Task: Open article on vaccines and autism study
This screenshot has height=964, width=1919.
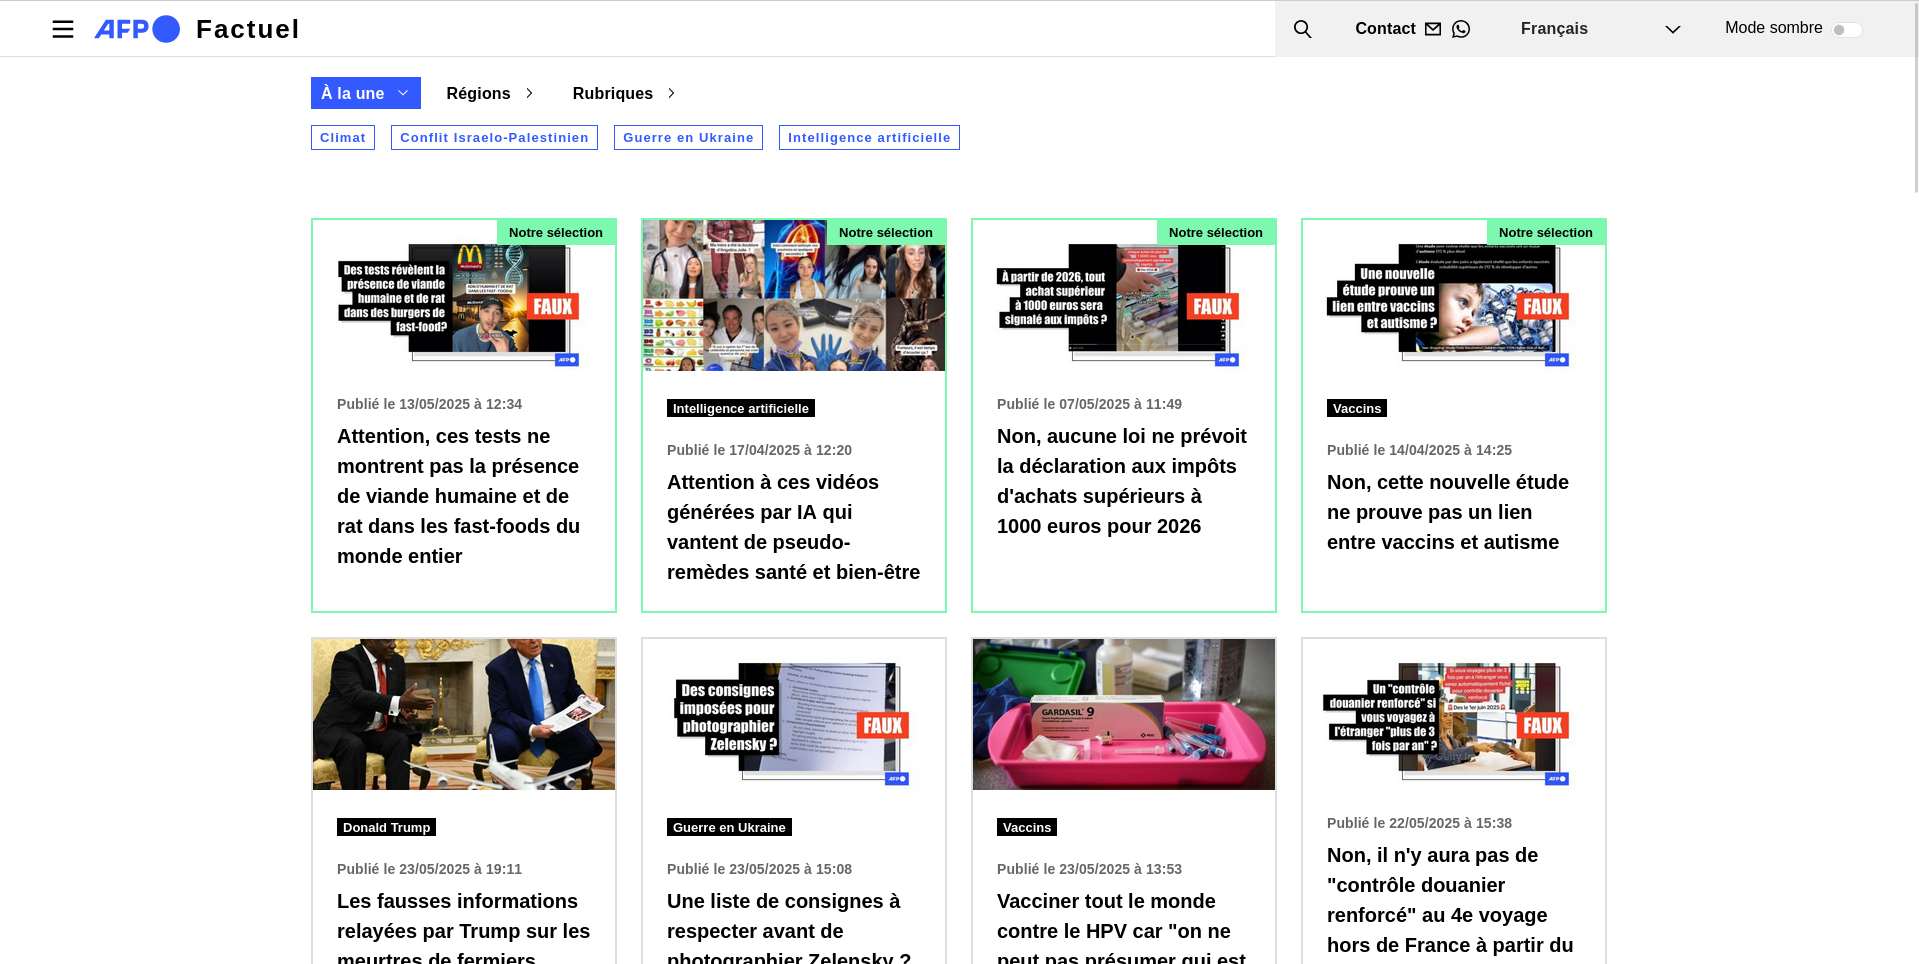Action: coord(1447,512)
